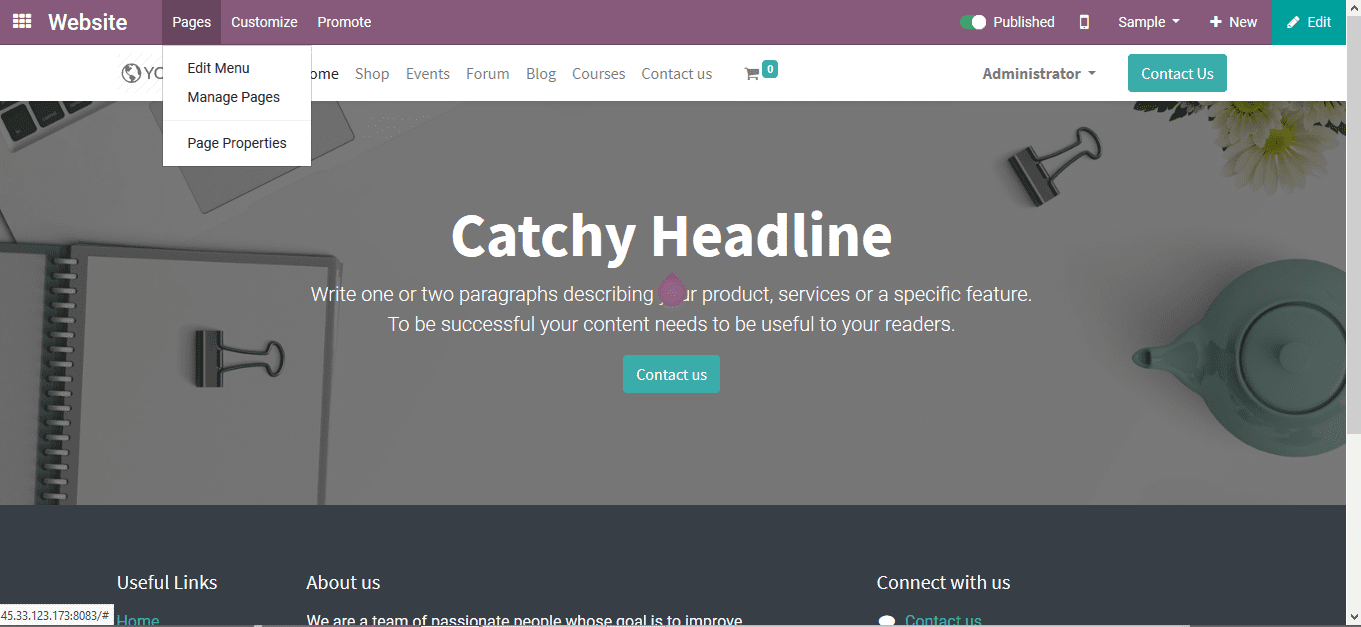Navigate to the Shop page
Image resolution: width=1361 pixels, height=627 pixels.
372,73
